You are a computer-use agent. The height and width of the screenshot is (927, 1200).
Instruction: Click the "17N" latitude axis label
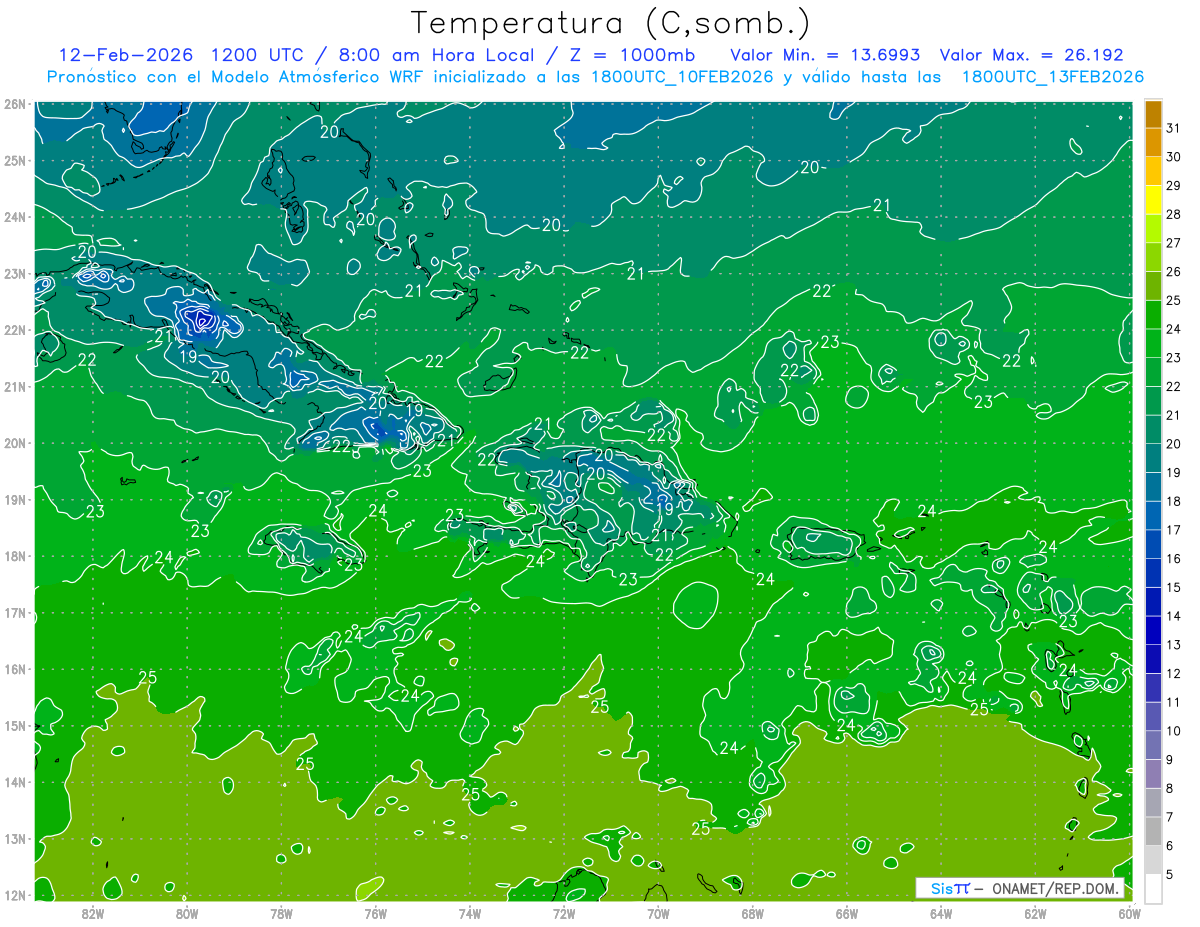[x=15, y=612]
